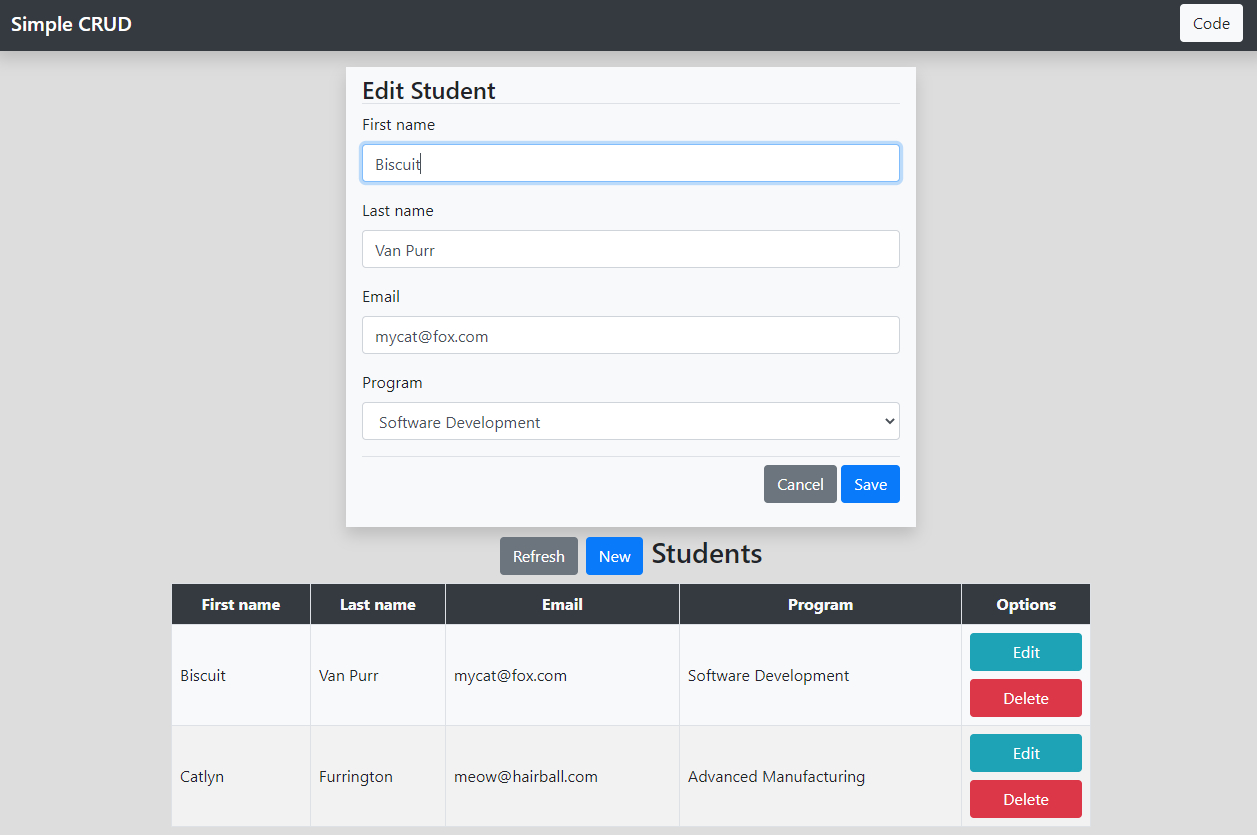1257x835 pixels.
Task: Click the Program column header
Action: point(820,604)
